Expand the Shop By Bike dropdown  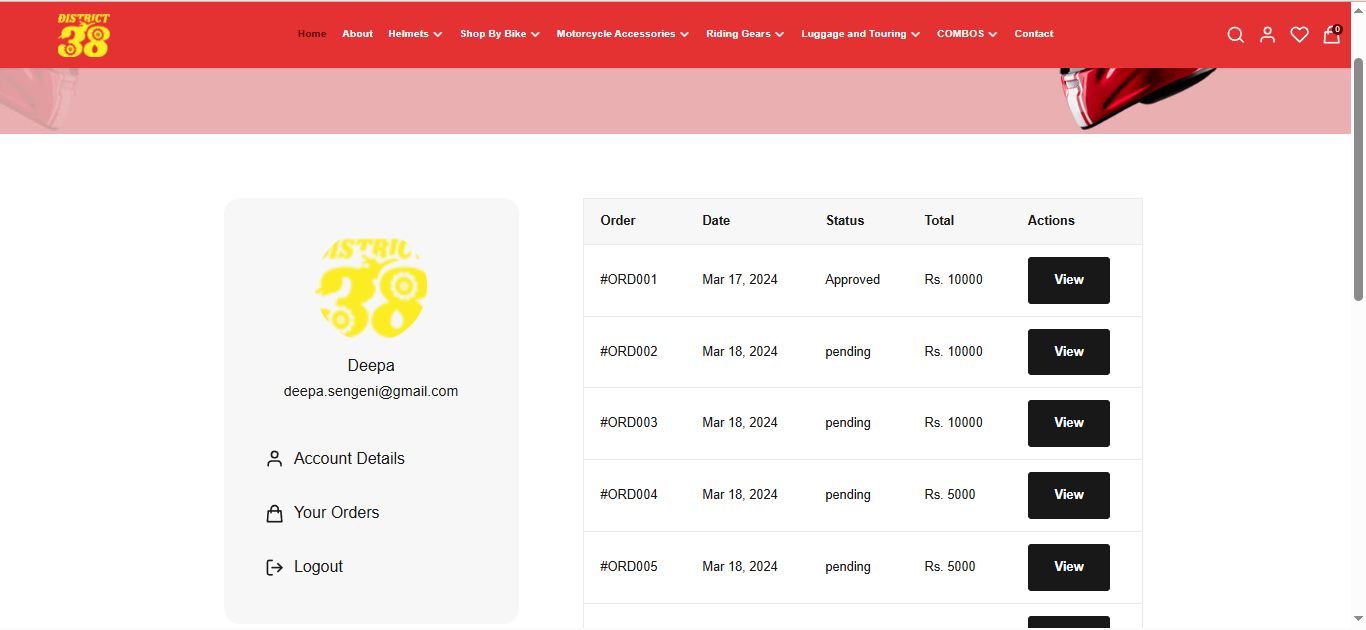point(499,34)
